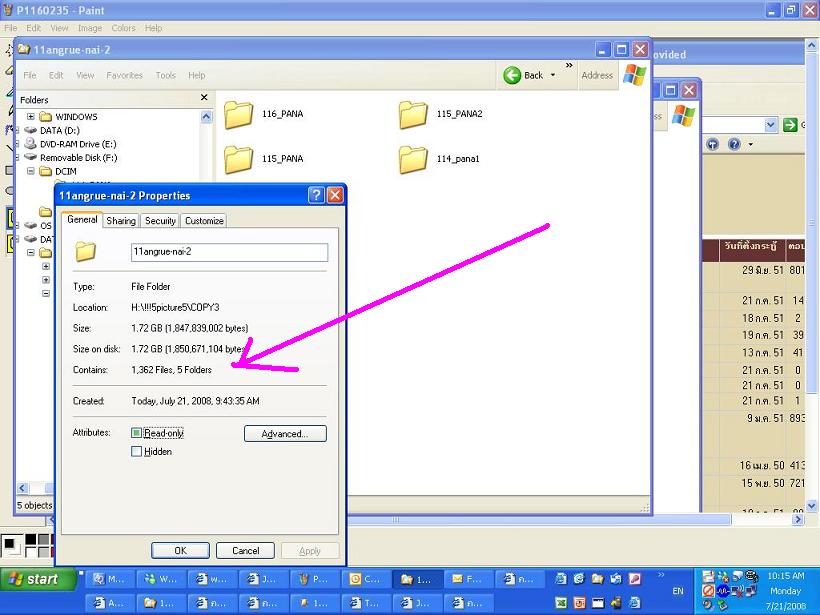Click the Cancel button in Properties
Screen dimensions: 820x615
[245, 551]
